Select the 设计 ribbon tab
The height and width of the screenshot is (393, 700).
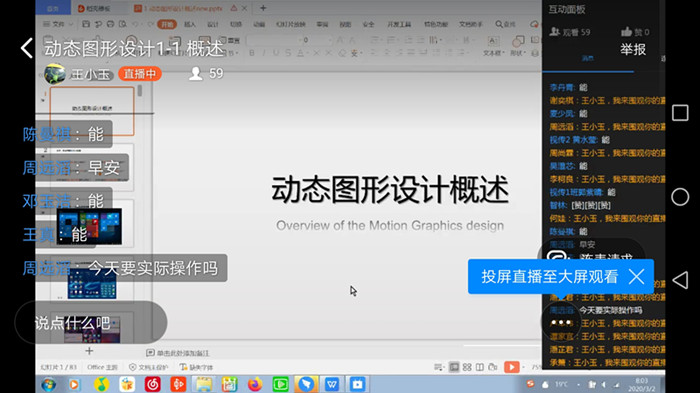[x=213, y=24]
